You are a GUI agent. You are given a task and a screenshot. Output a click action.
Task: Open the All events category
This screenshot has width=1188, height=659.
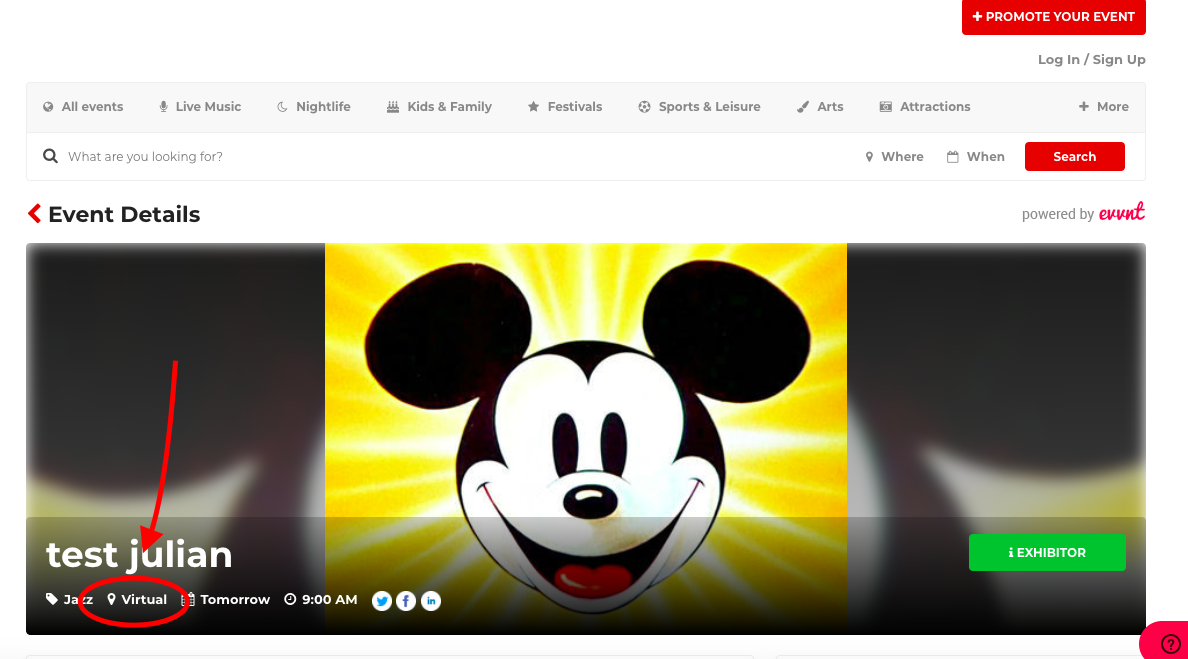(x=83, y=107)
